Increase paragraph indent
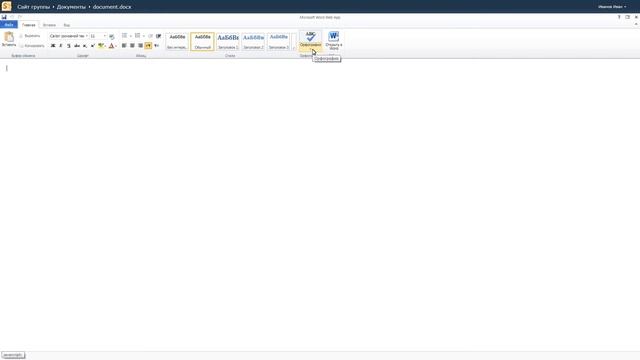Image resolution: width=640 pixels, height=360 pixels. [158, 36]
